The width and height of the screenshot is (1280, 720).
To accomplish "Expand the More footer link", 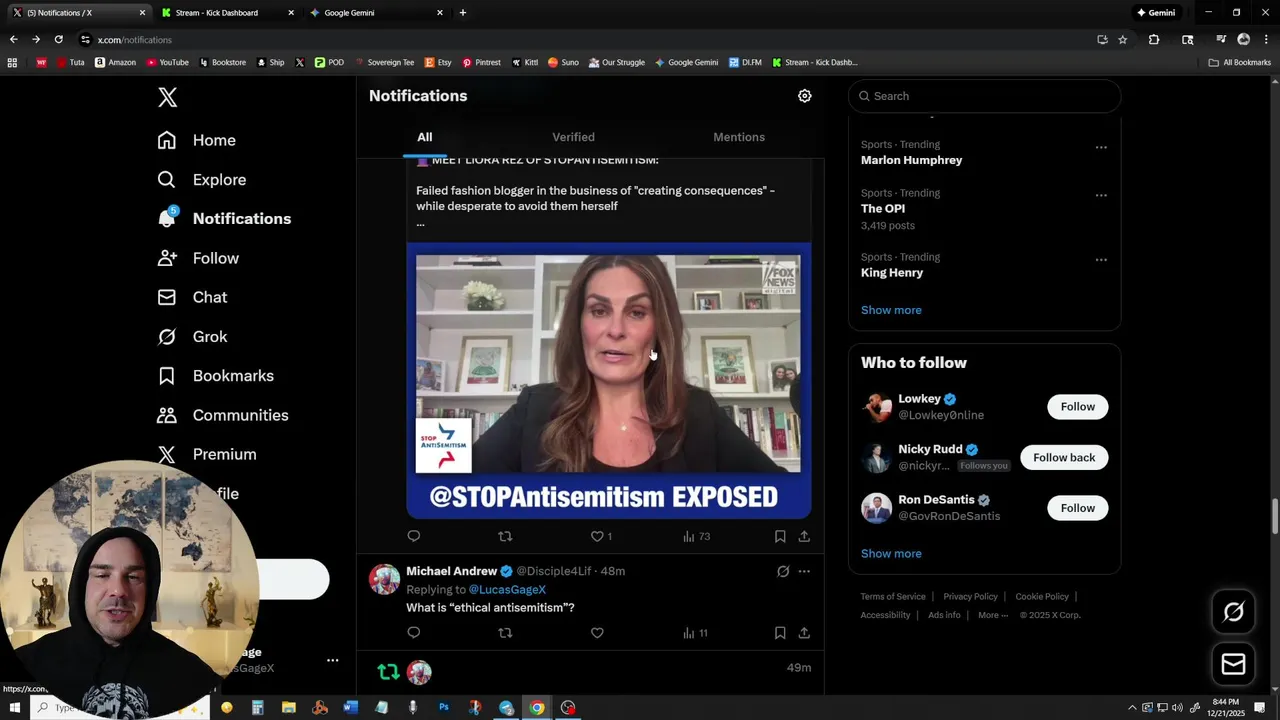I will point(993,615).
